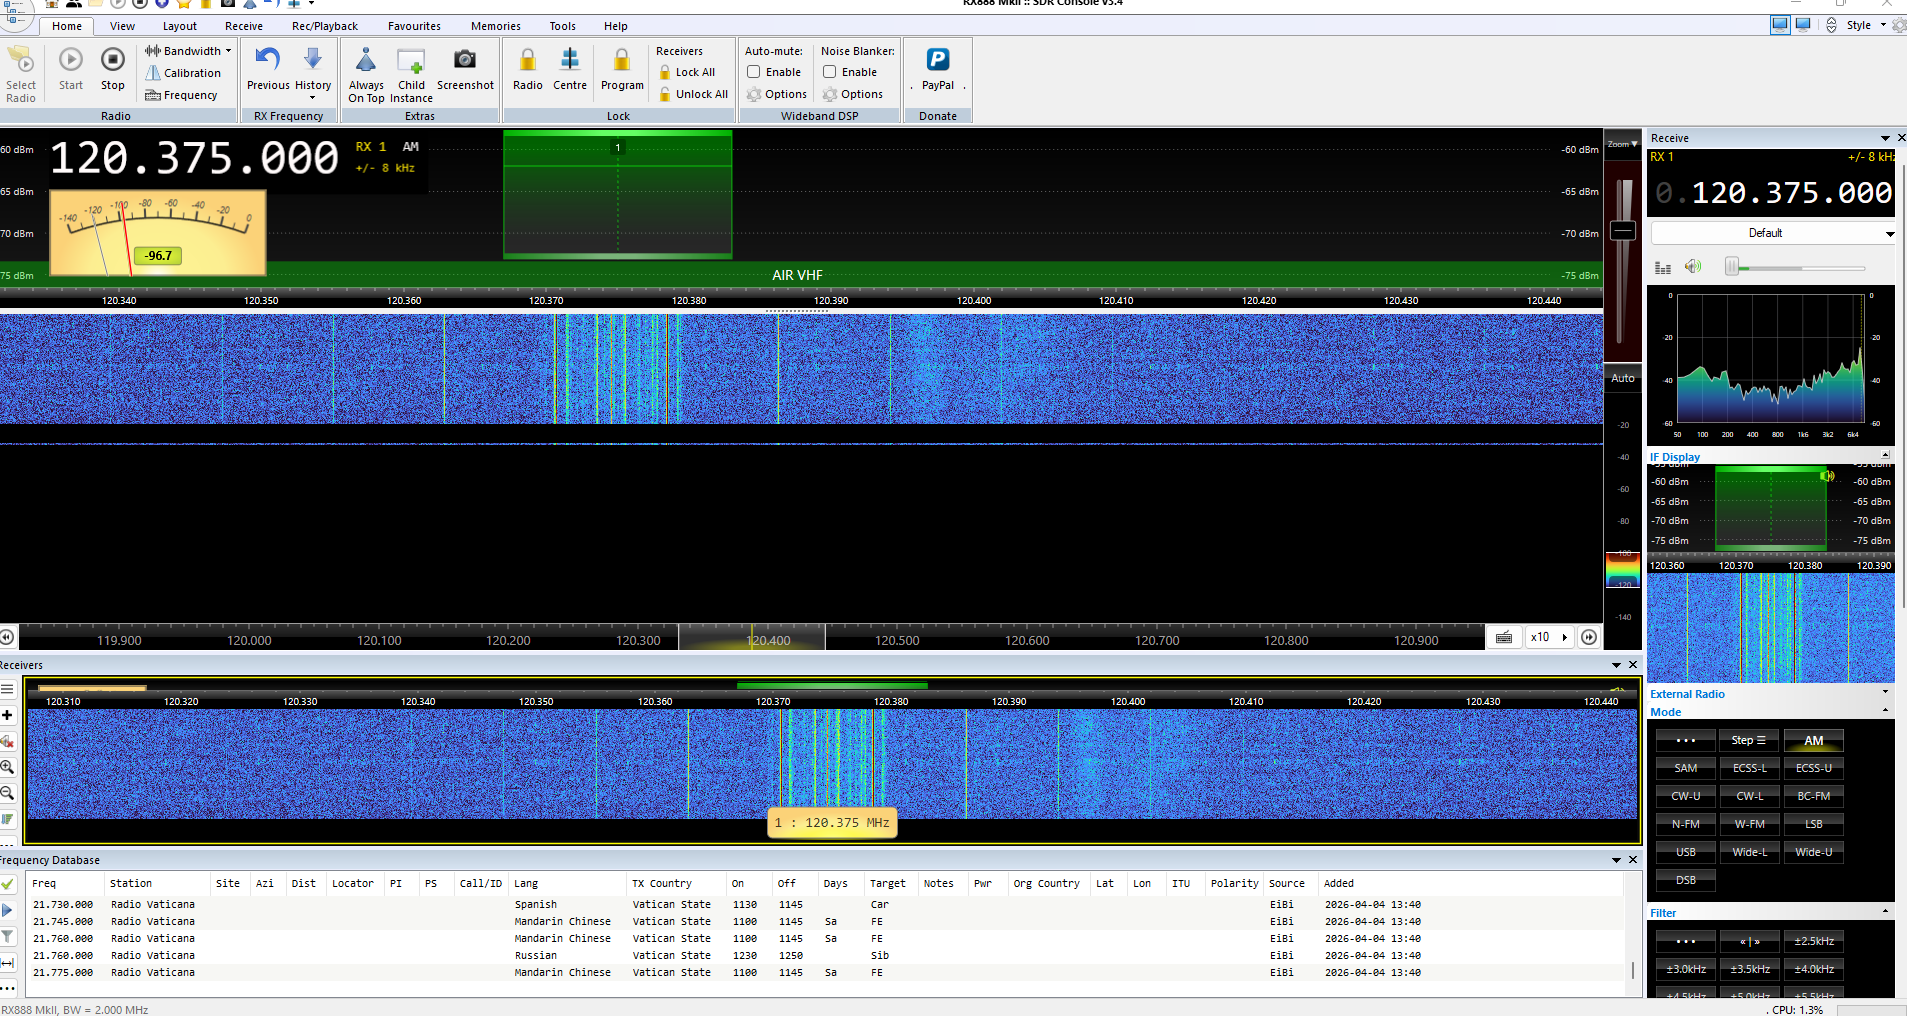Open the Style dropdown

tap(1866, 25)
